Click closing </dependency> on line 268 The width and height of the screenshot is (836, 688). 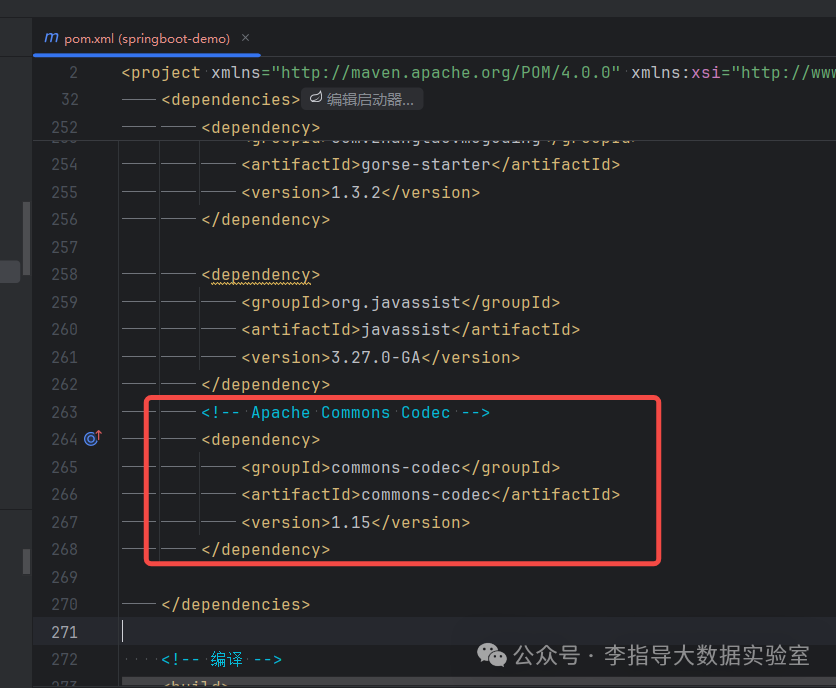click(x=266, y=549)
